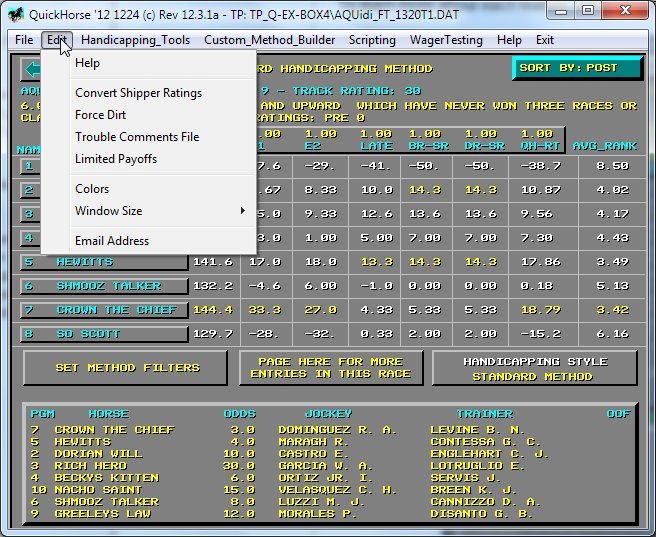Screen dimensions: 656x537
Task: Toggle Handicapping Style Standard Method button
Action: coord(533,368)
